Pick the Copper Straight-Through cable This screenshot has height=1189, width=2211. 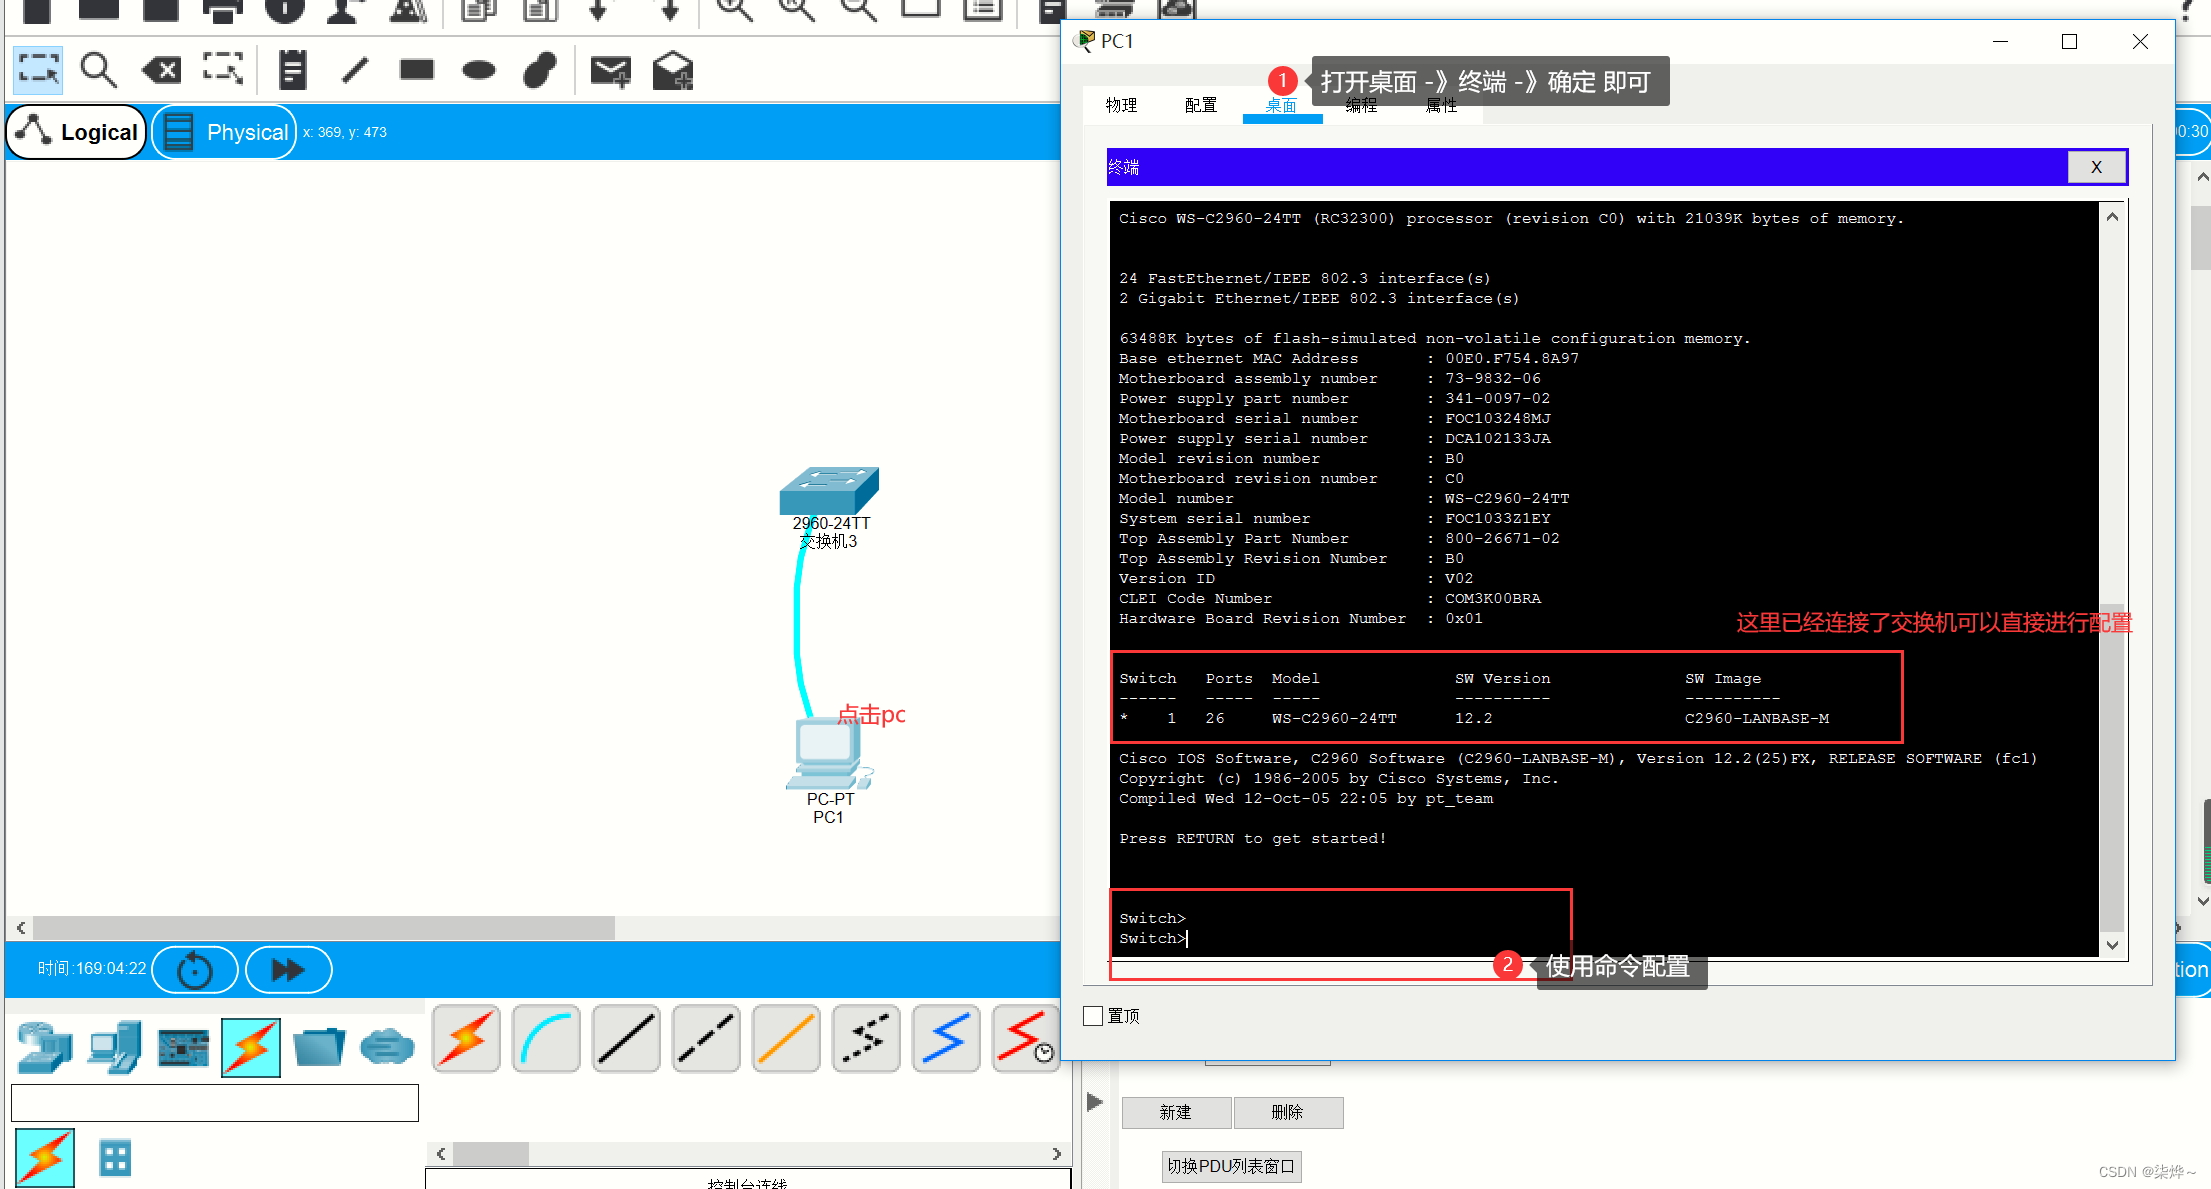[626, 1038]
